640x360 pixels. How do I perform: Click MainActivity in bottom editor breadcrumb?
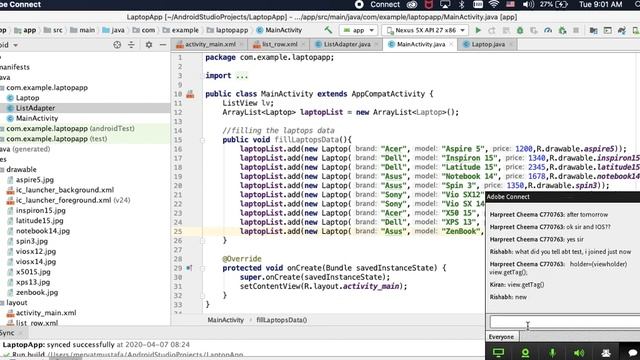pos(225,320)
